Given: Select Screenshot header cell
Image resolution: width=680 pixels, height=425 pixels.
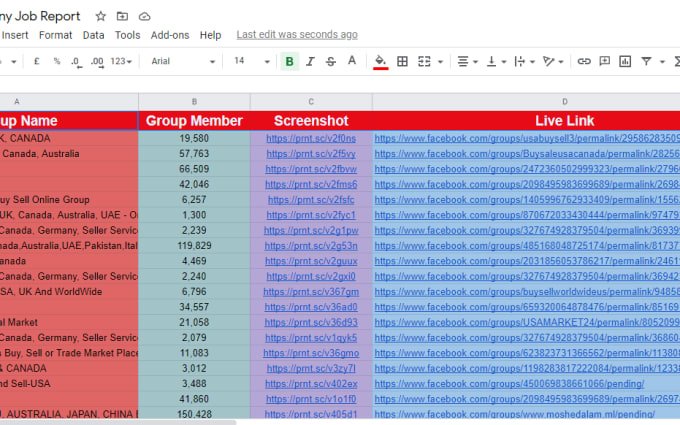Looking at the screenshot, I should (x=311, y=121).
